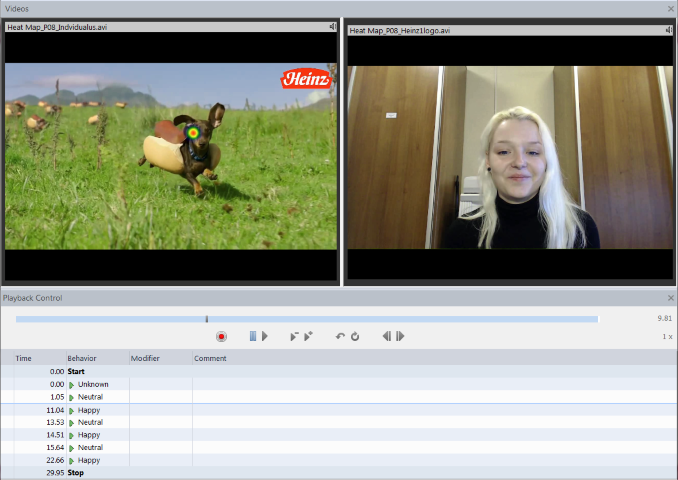Click the red record button
678x480 pixels.
click(221, 336)
